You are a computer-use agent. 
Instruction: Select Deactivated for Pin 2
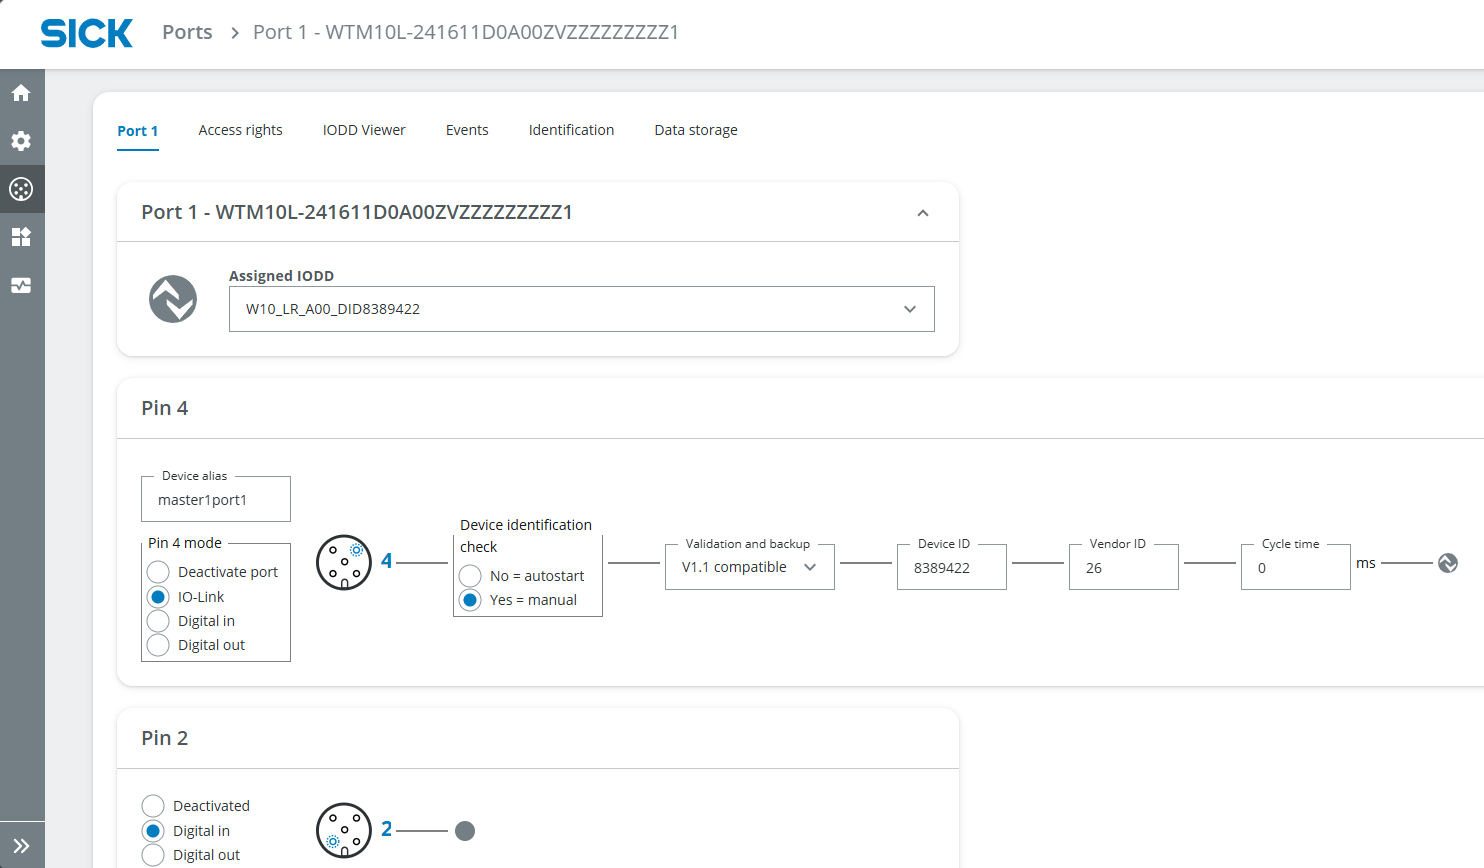[x=153, y=806]
